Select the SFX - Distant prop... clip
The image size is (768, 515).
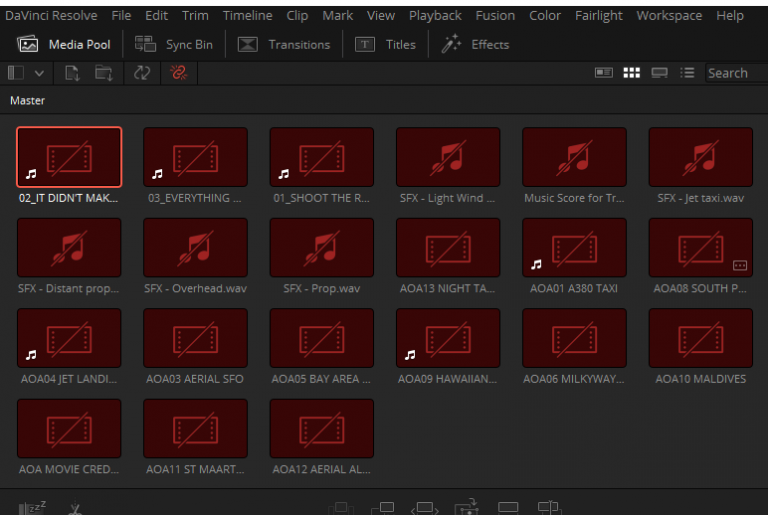69,247
